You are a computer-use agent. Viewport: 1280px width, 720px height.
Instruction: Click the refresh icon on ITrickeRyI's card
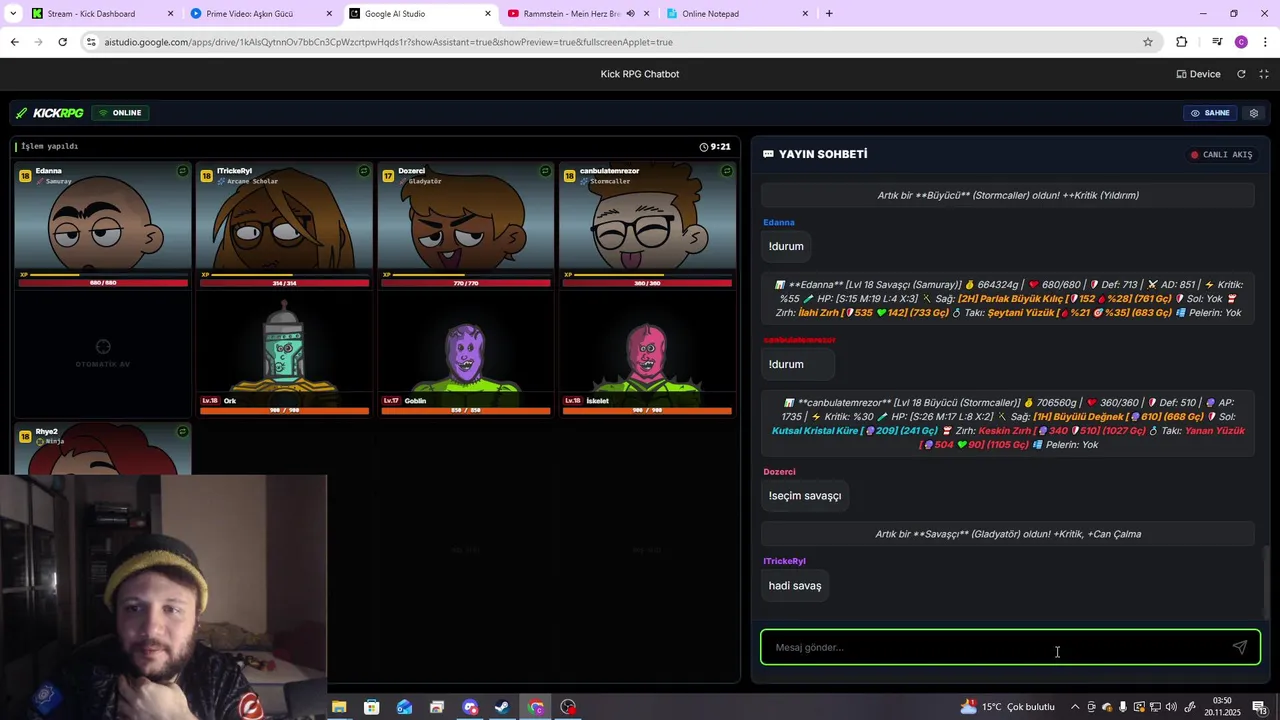point(364,171)
